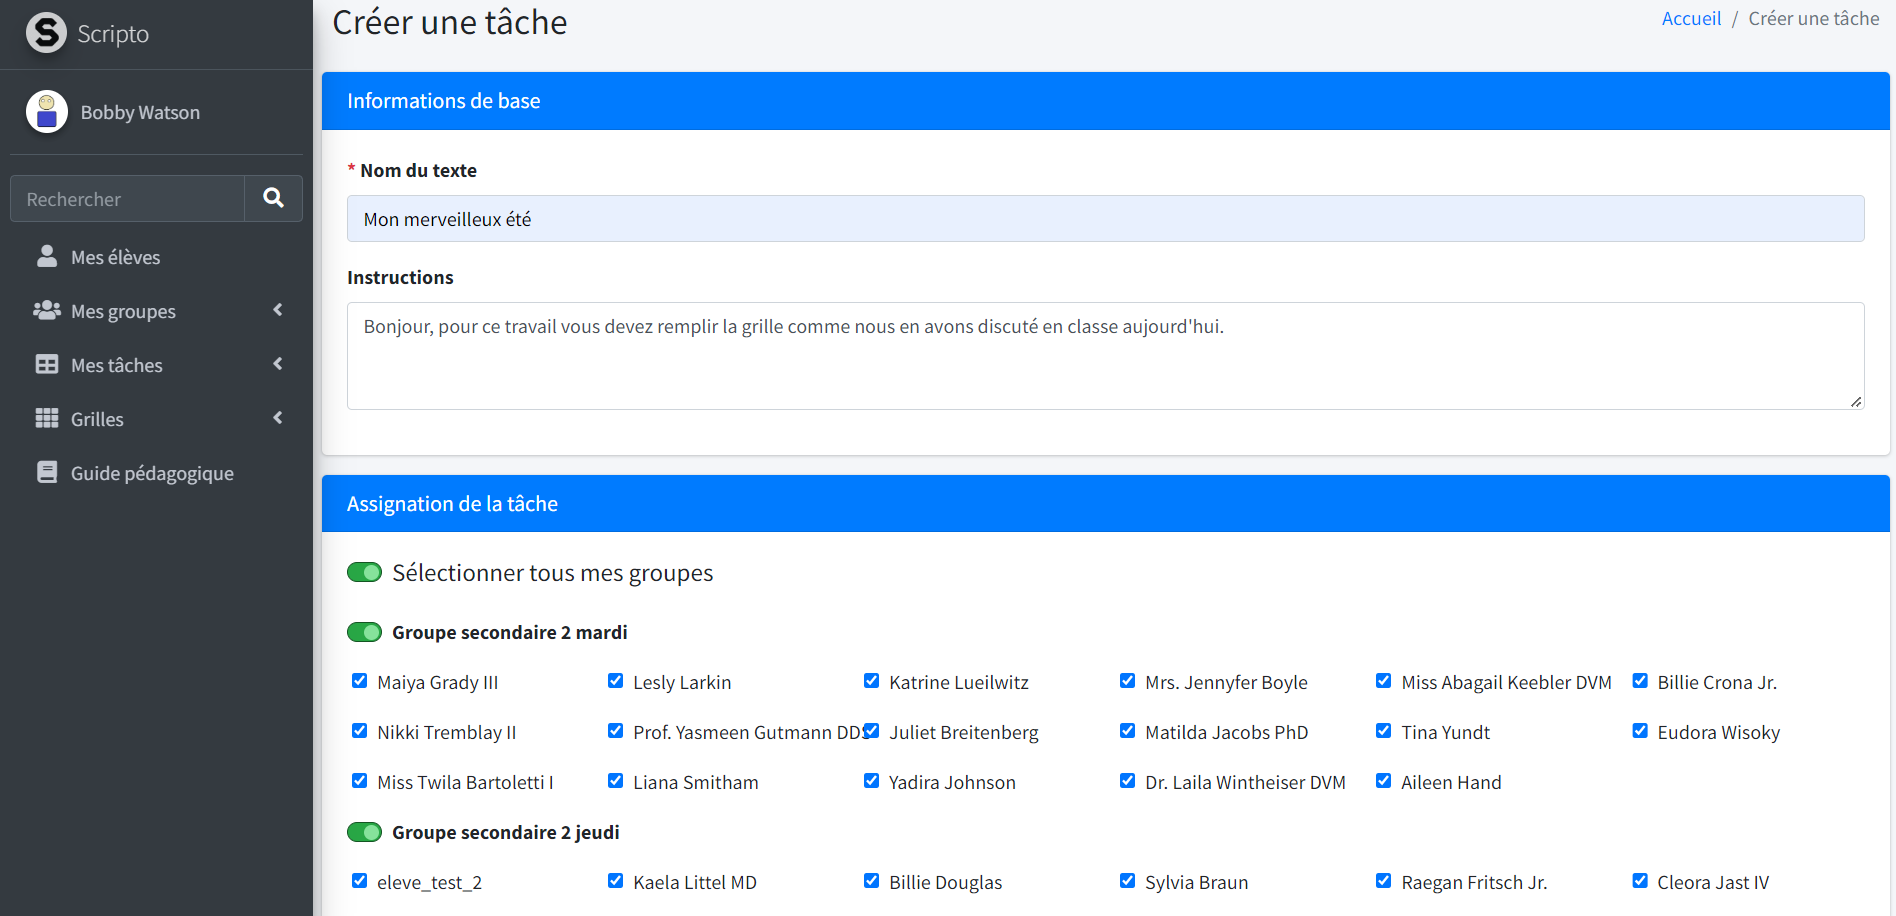Open the Guide pédagogique menu item
The width and height of the screenshot is (1896, 916).
click(x=152, y=473)
